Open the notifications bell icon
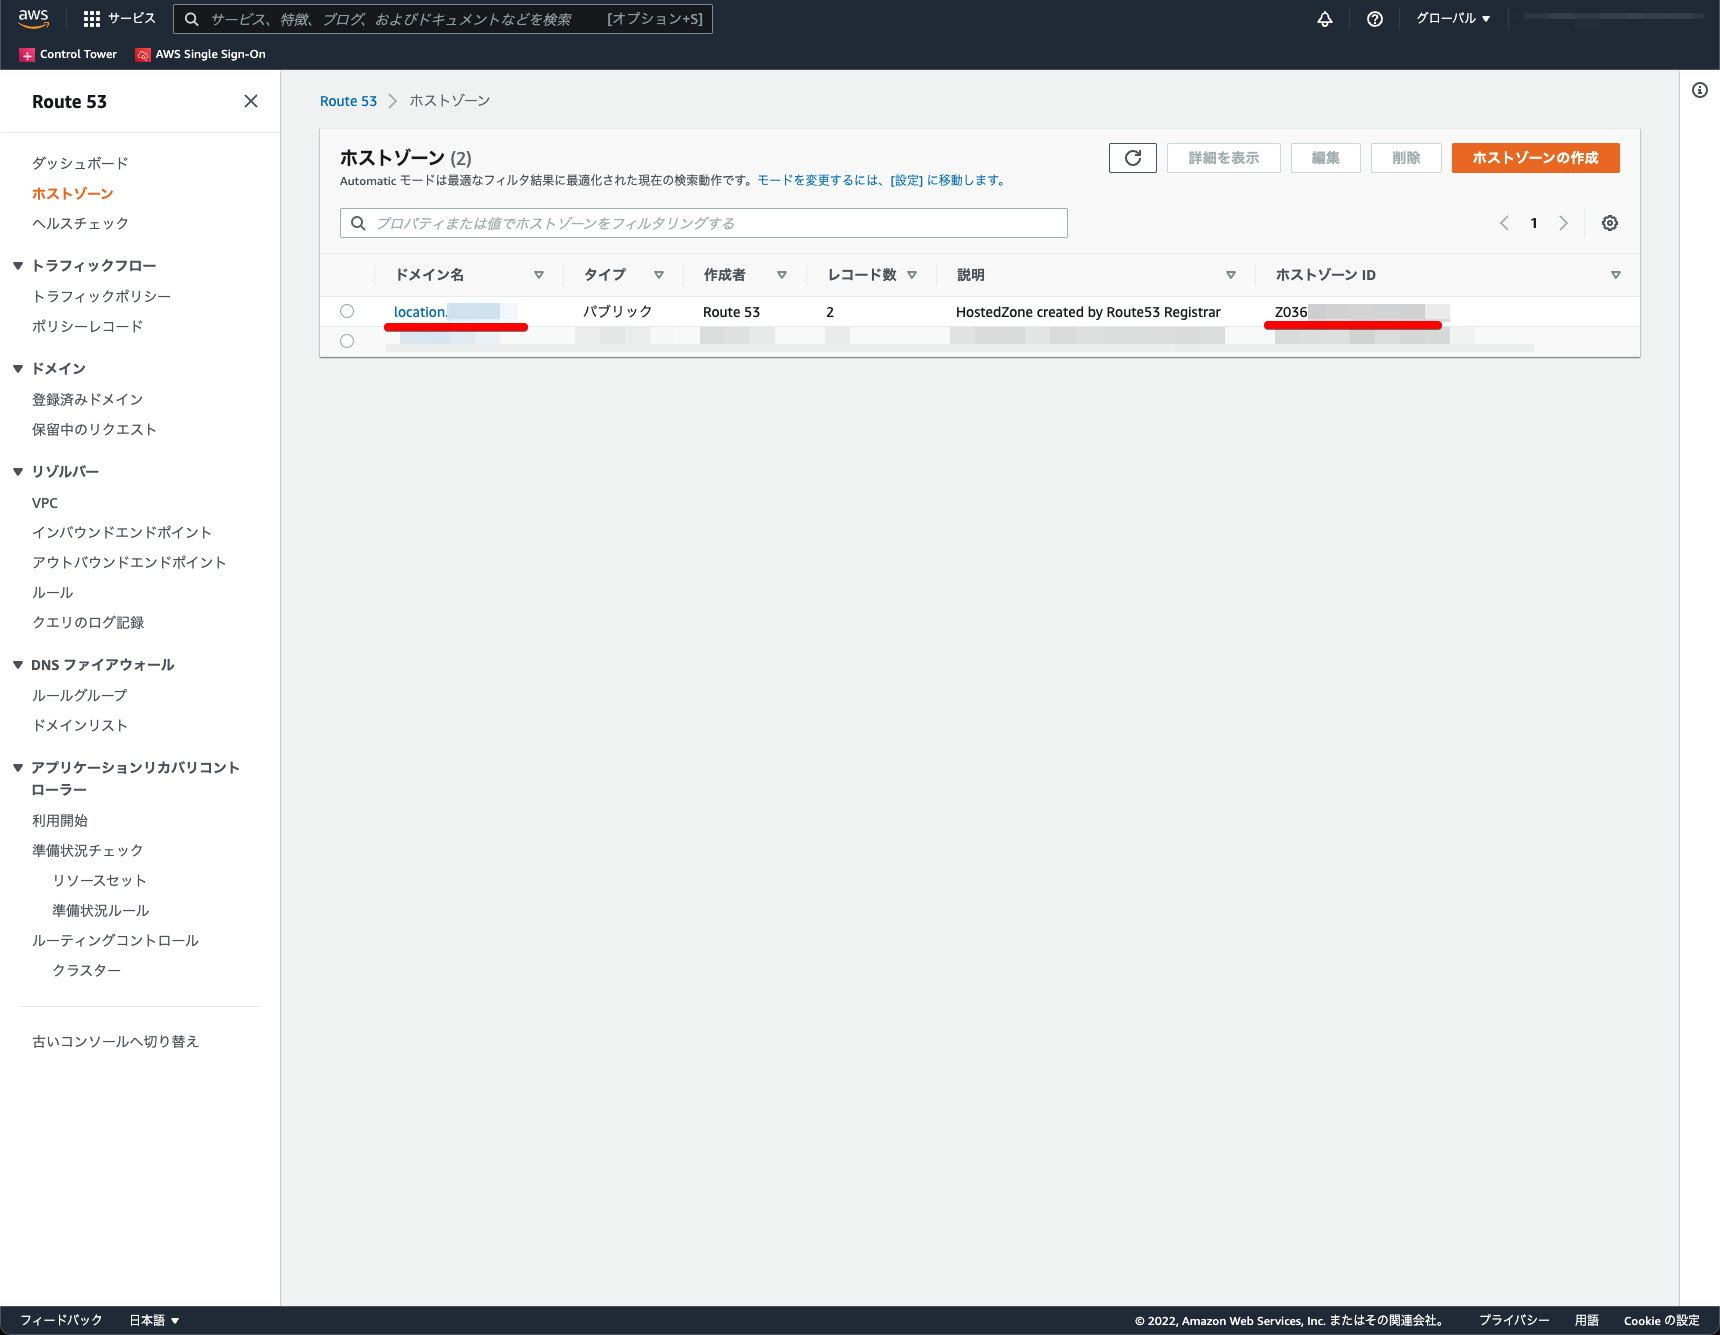 pyautogui.click(x=1325, y=19)
